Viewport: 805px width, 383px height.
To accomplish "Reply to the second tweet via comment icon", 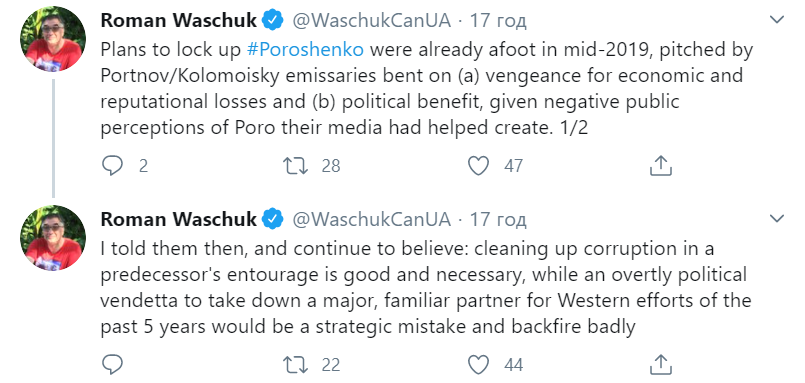I will (112, 365).
